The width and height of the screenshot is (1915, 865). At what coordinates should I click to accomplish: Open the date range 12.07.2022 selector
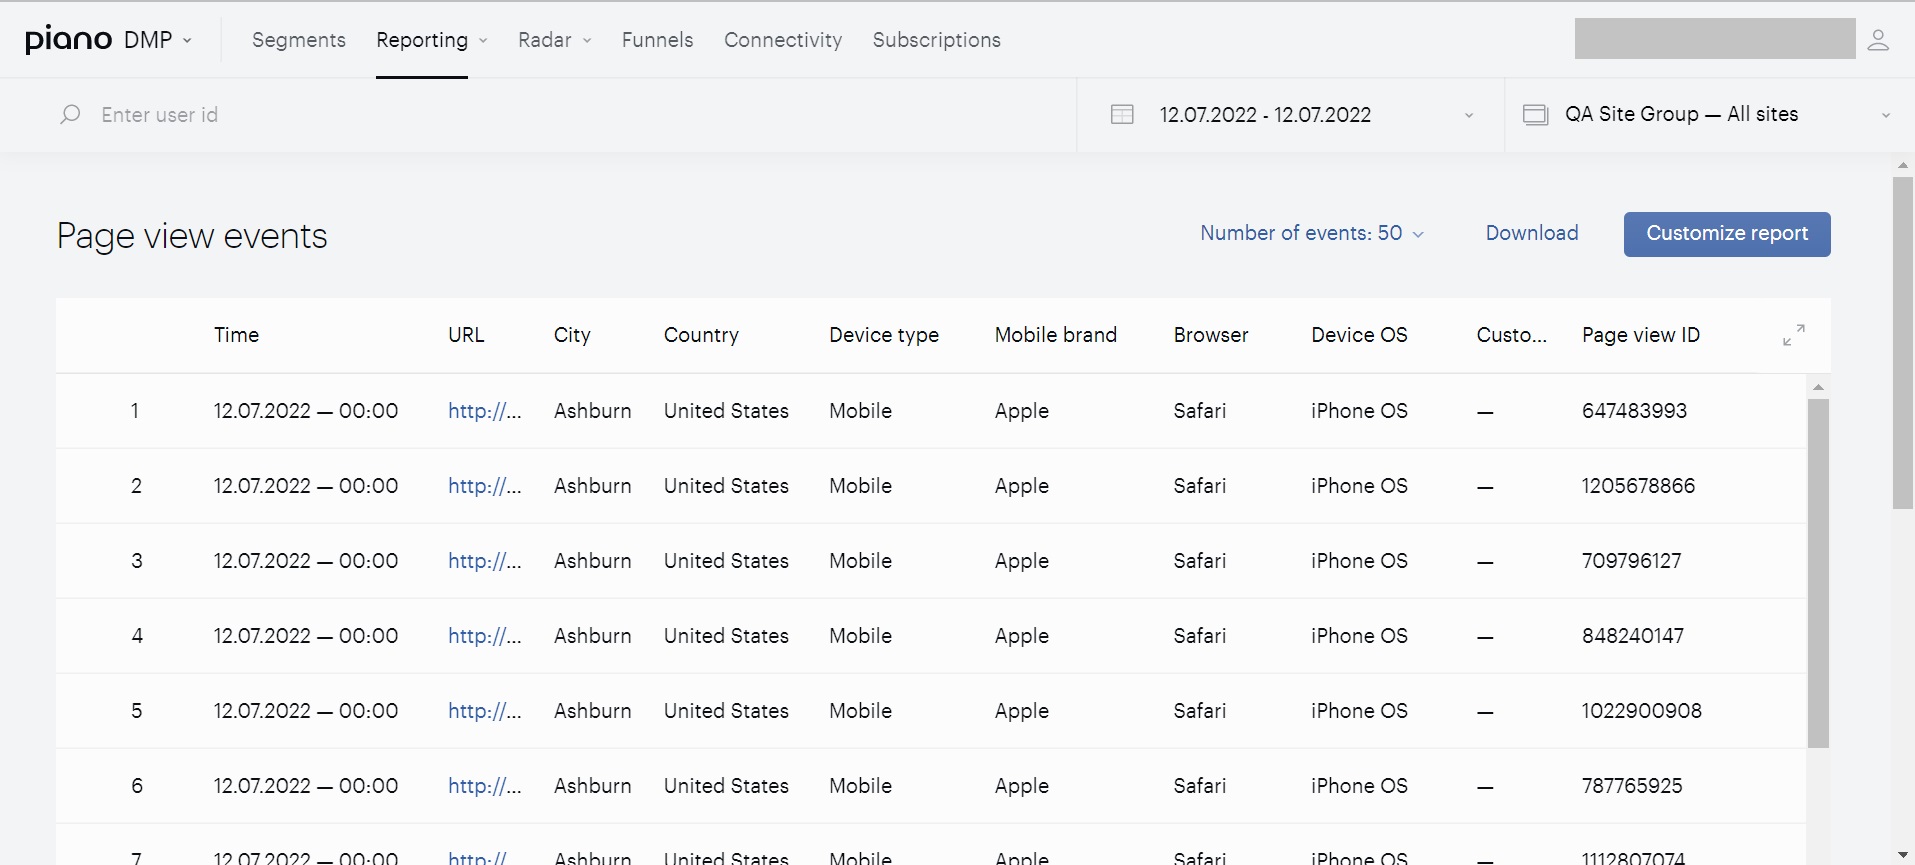(1291, 115)
